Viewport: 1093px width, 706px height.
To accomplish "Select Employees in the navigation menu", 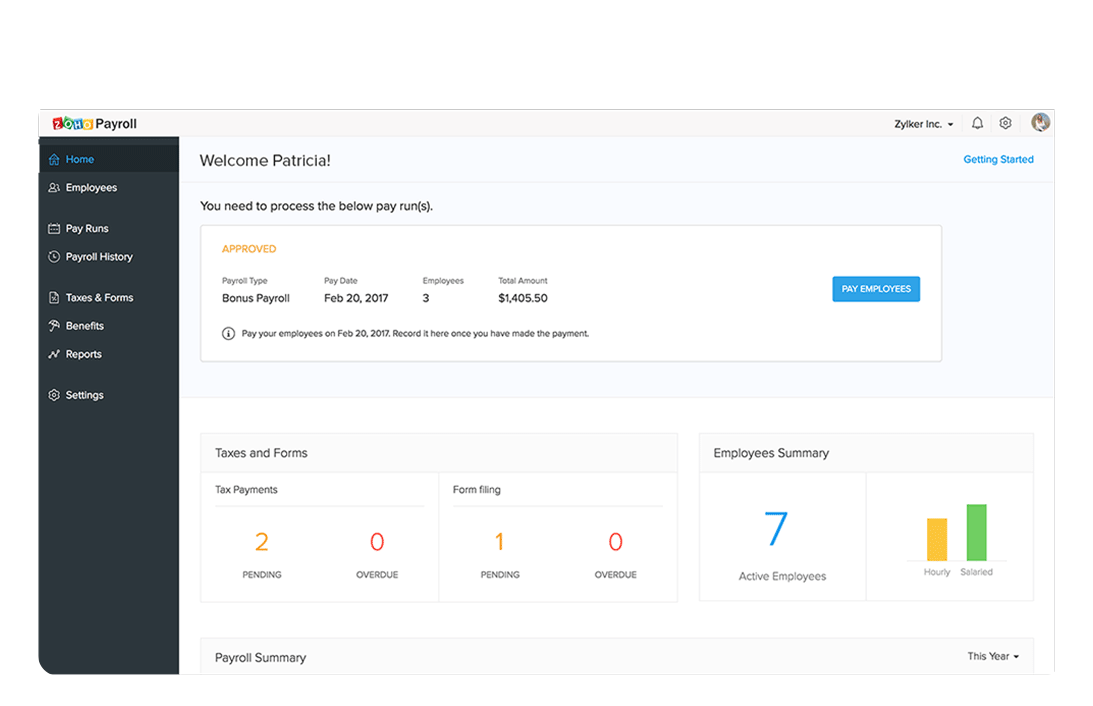I will (91, 187).
